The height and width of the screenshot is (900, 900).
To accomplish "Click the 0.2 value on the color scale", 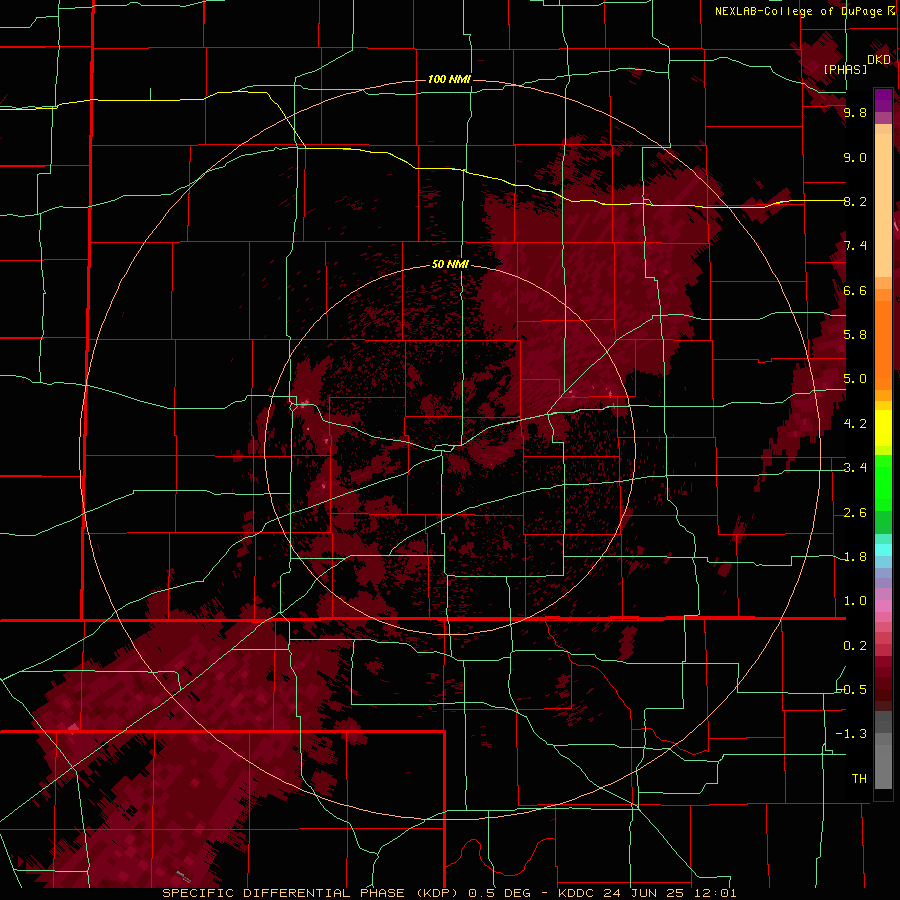I will [x=855, y=646].
